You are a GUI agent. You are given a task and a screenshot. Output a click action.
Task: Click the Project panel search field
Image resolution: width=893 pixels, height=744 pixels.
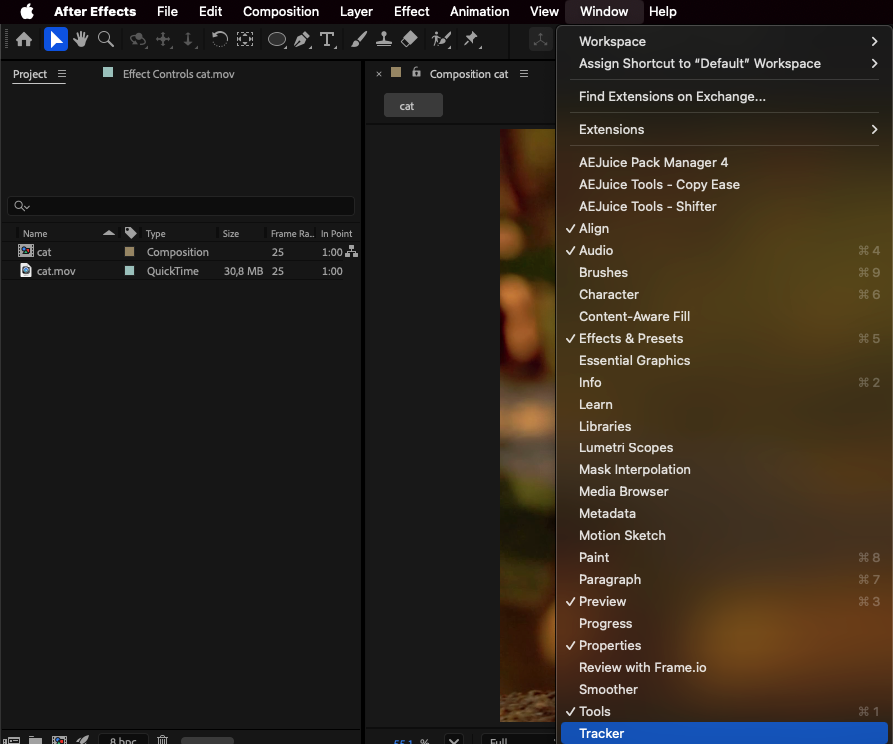[x=181, y=206]
